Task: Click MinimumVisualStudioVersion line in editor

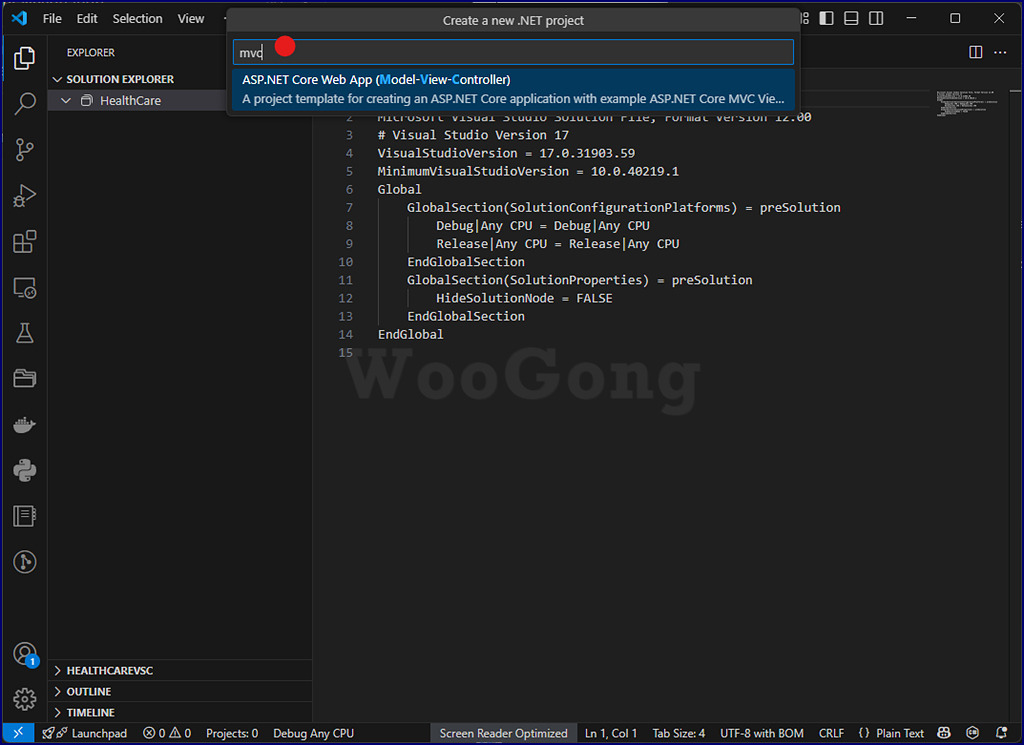Action: 528,171
